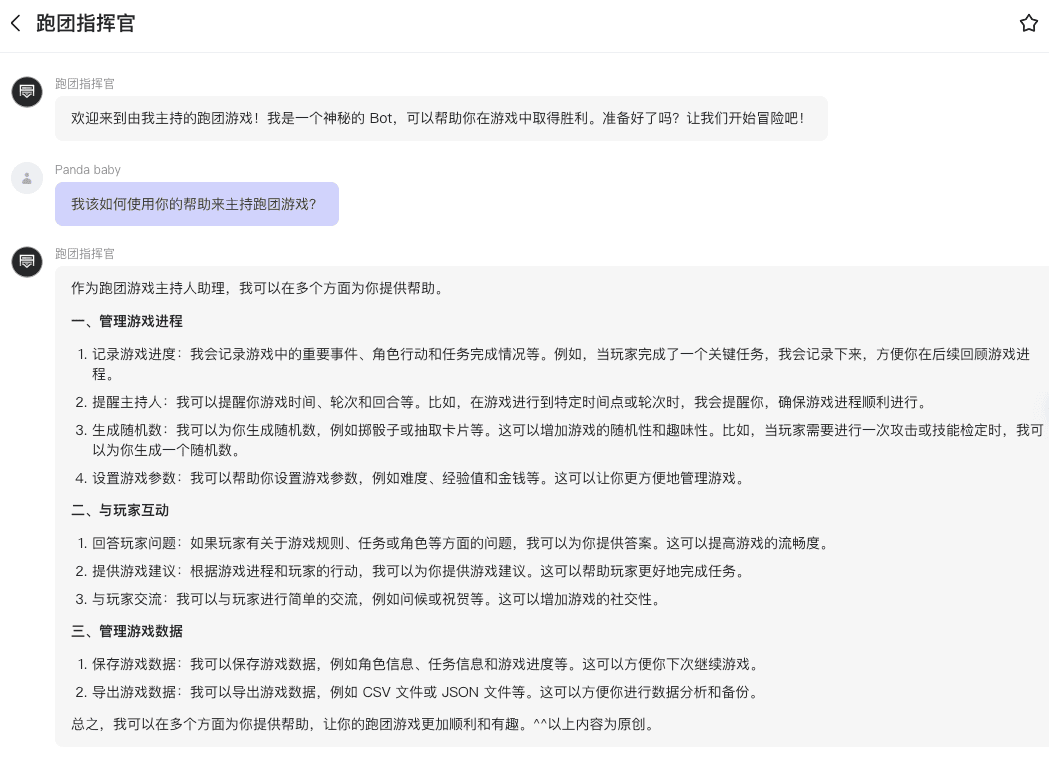Click the bot avatar beside the long reply
1049x763 pixels.
click(27, 262)
